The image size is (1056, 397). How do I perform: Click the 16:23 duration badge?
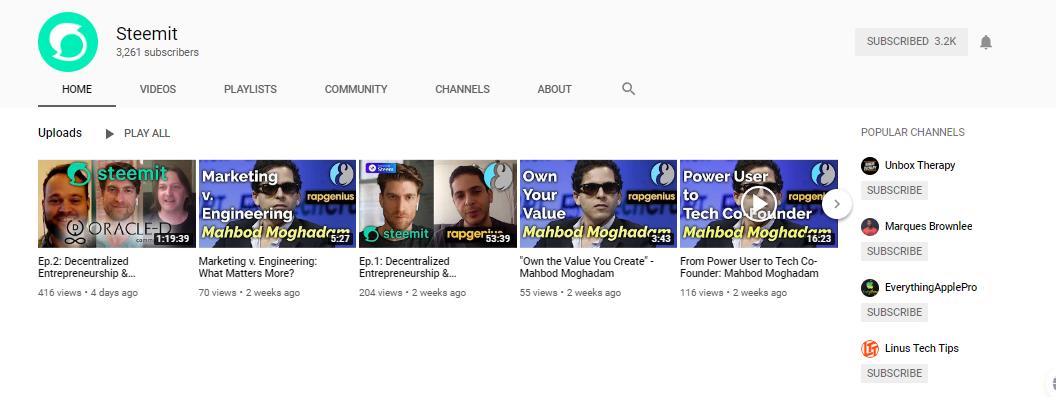(819, 239)
